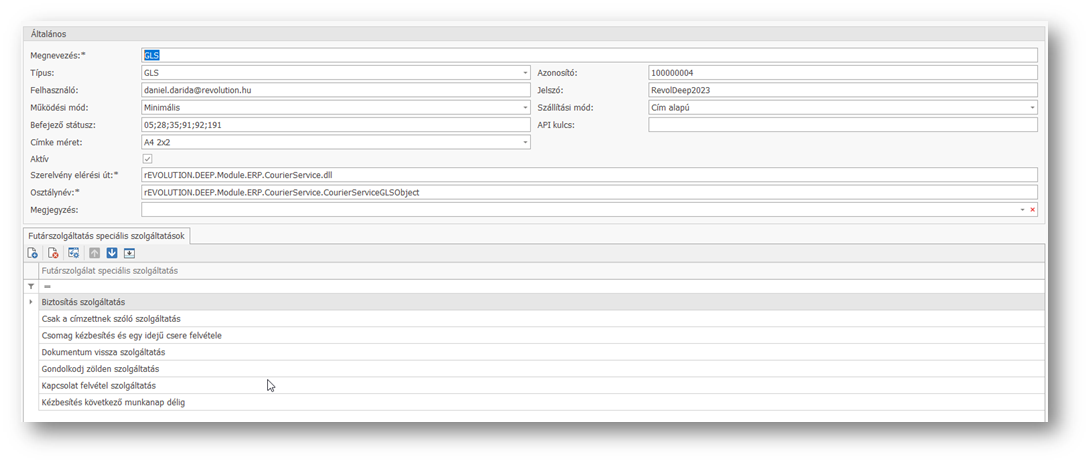Image resolution: width=1090 pixels, height=464 pixels.
Task: Expand the Címke méret dropdown
Action: (x=525, y=143)
